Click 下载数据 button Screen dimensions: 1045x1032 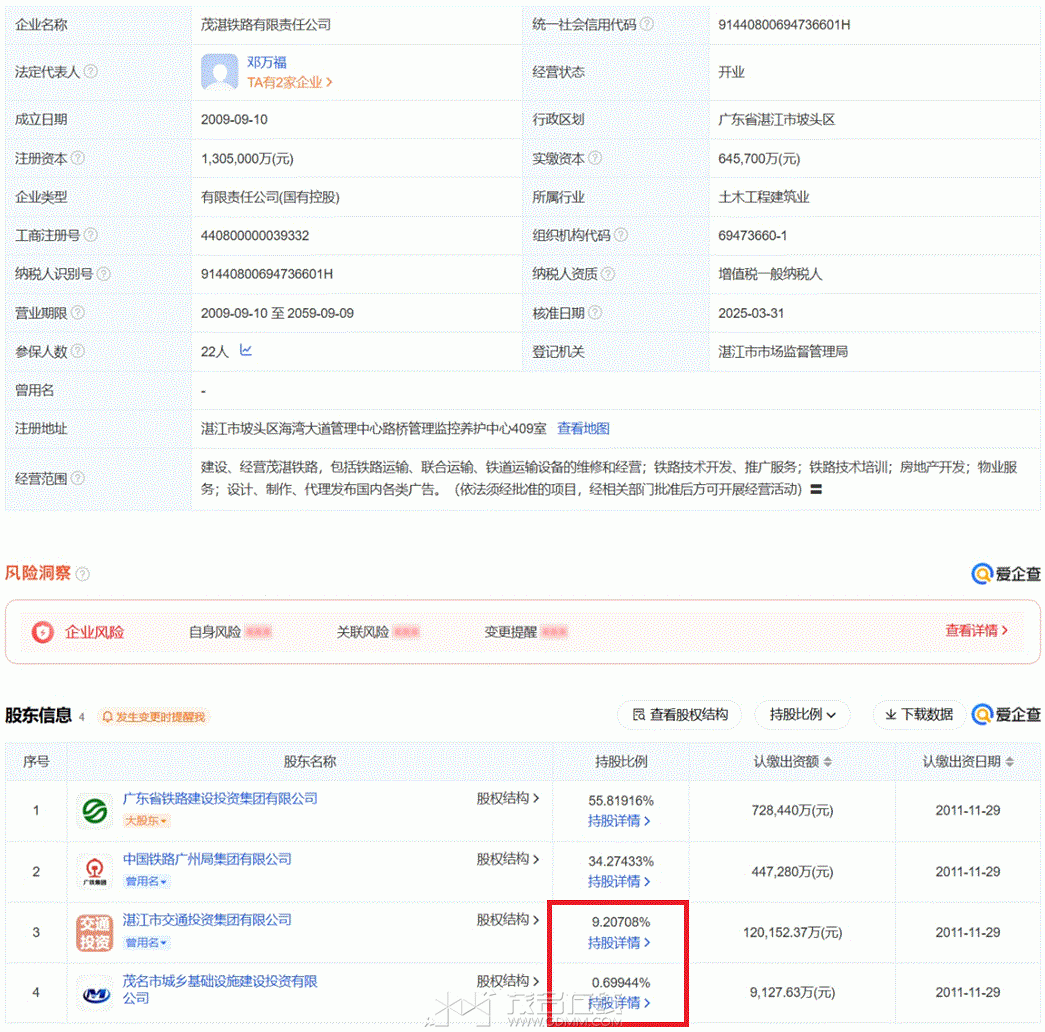918,715
